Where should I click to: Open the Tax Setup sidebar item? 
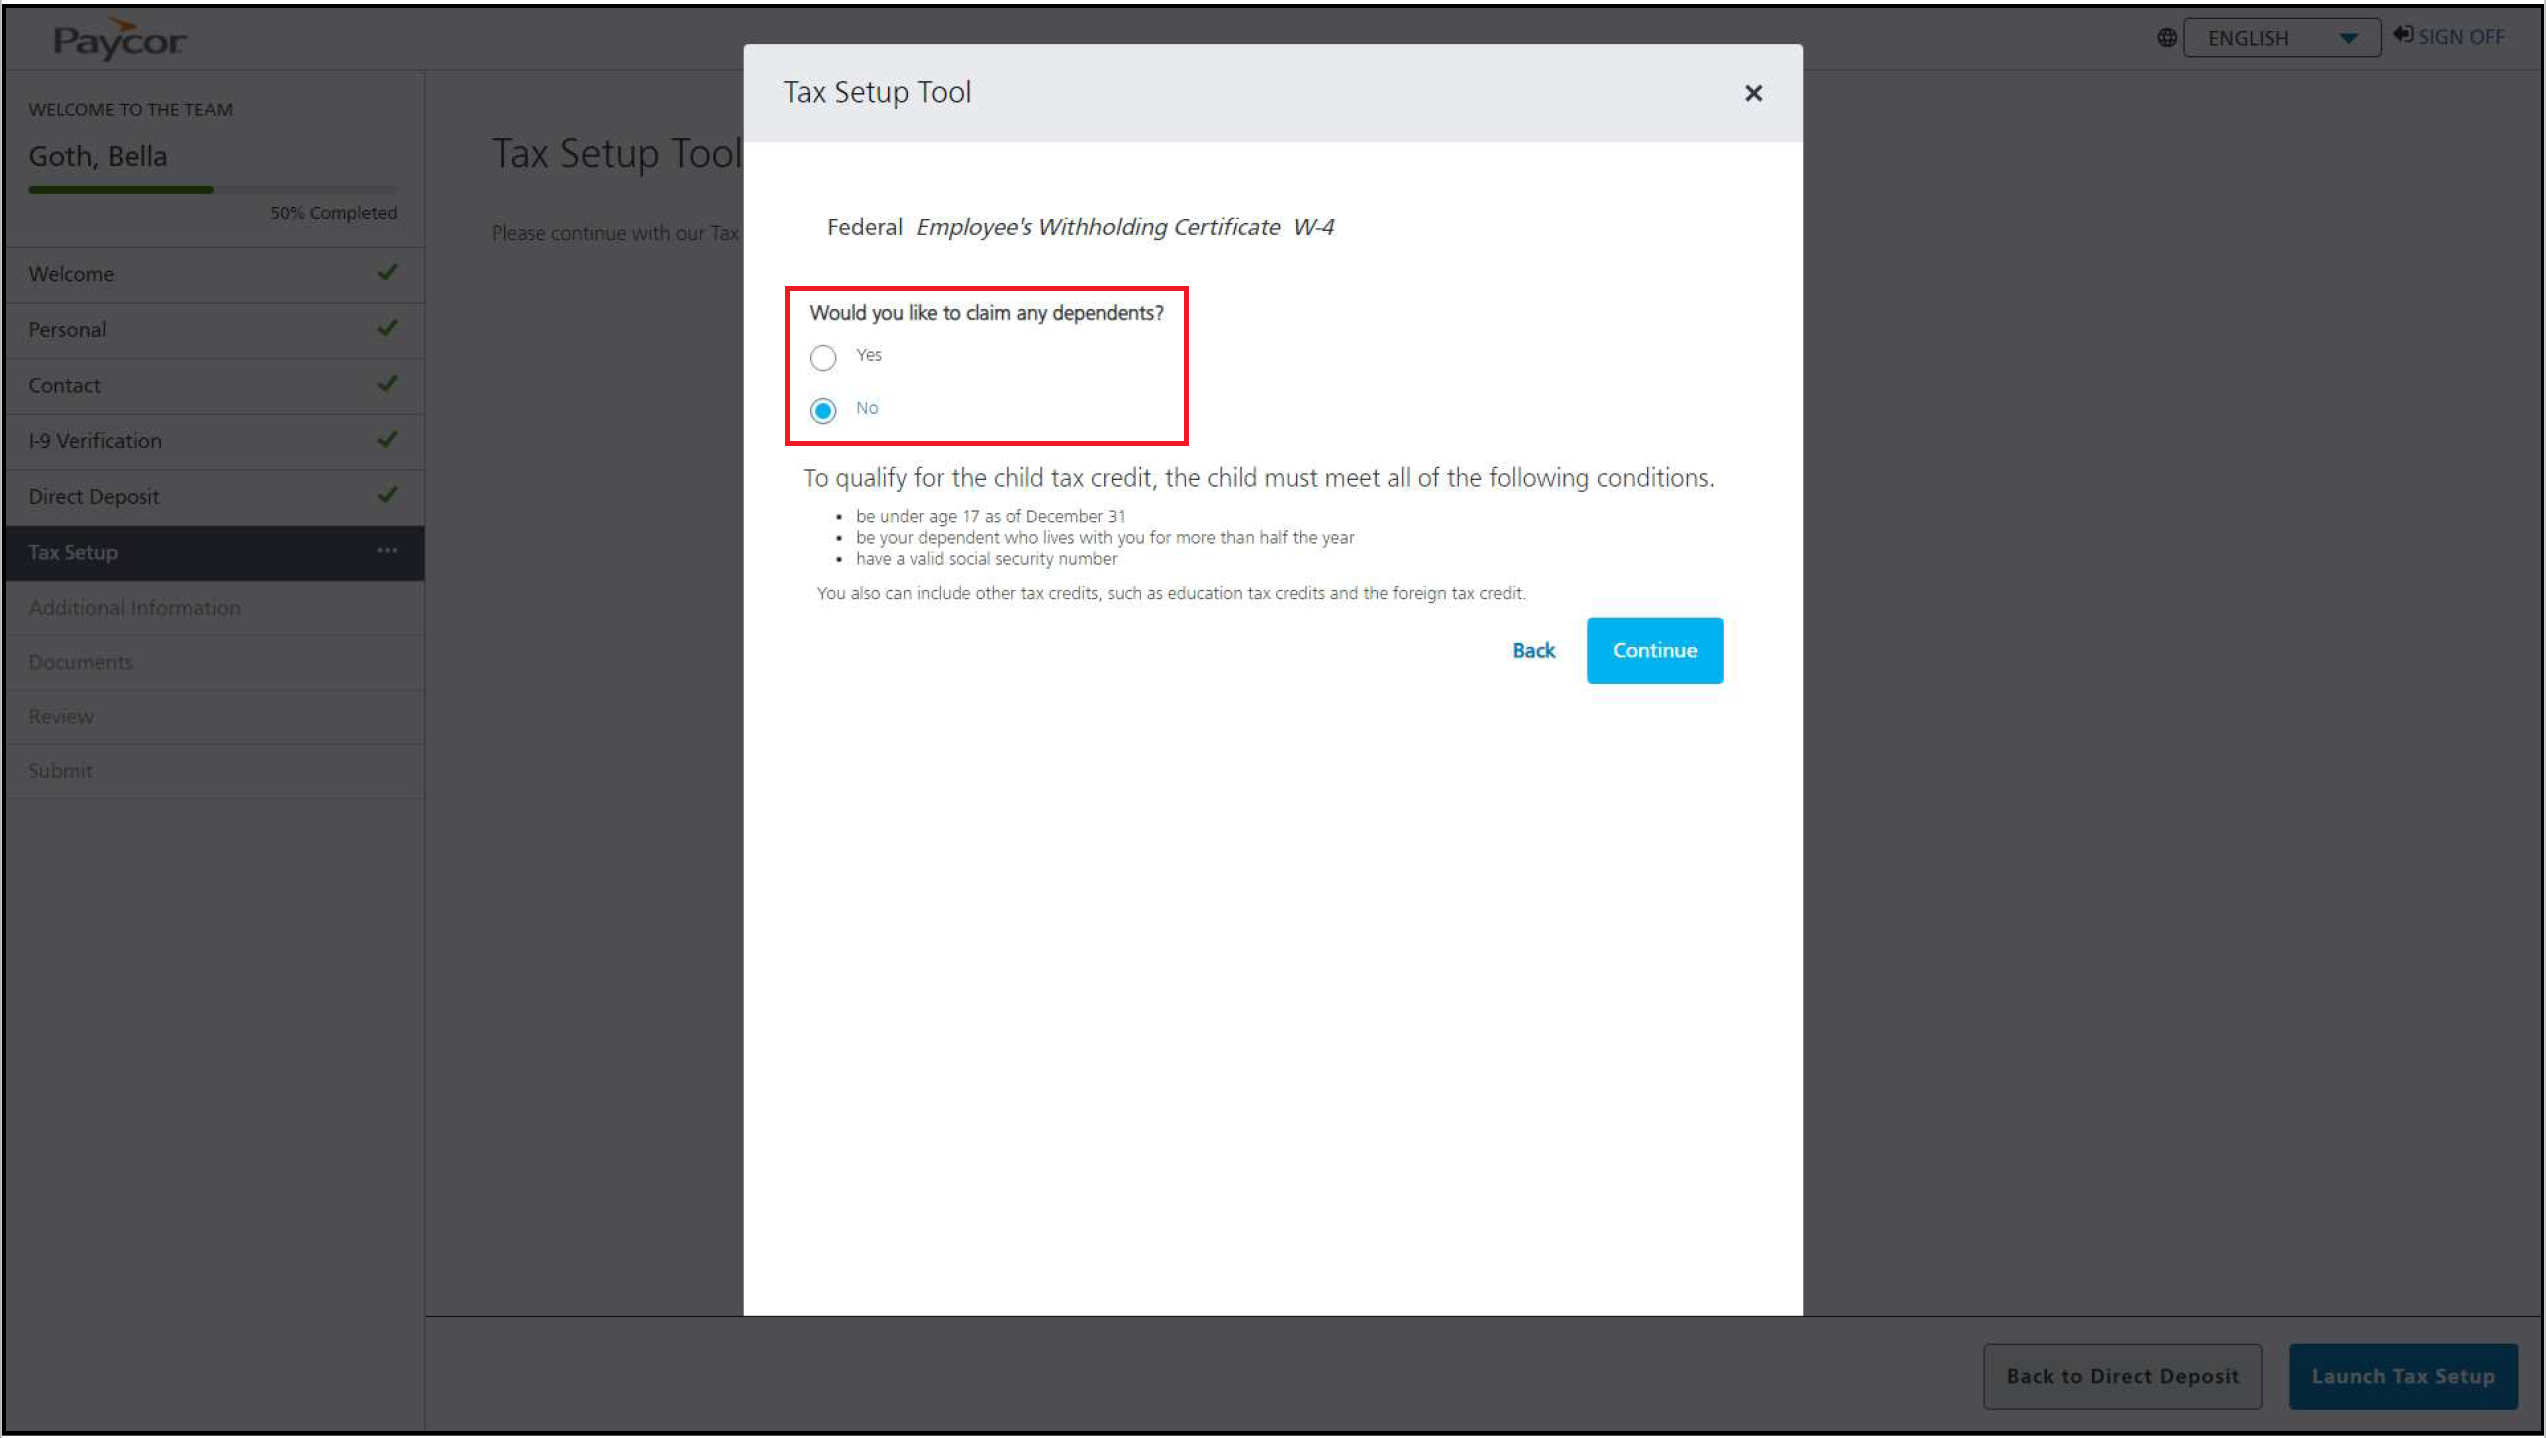[x=73, y=552]
